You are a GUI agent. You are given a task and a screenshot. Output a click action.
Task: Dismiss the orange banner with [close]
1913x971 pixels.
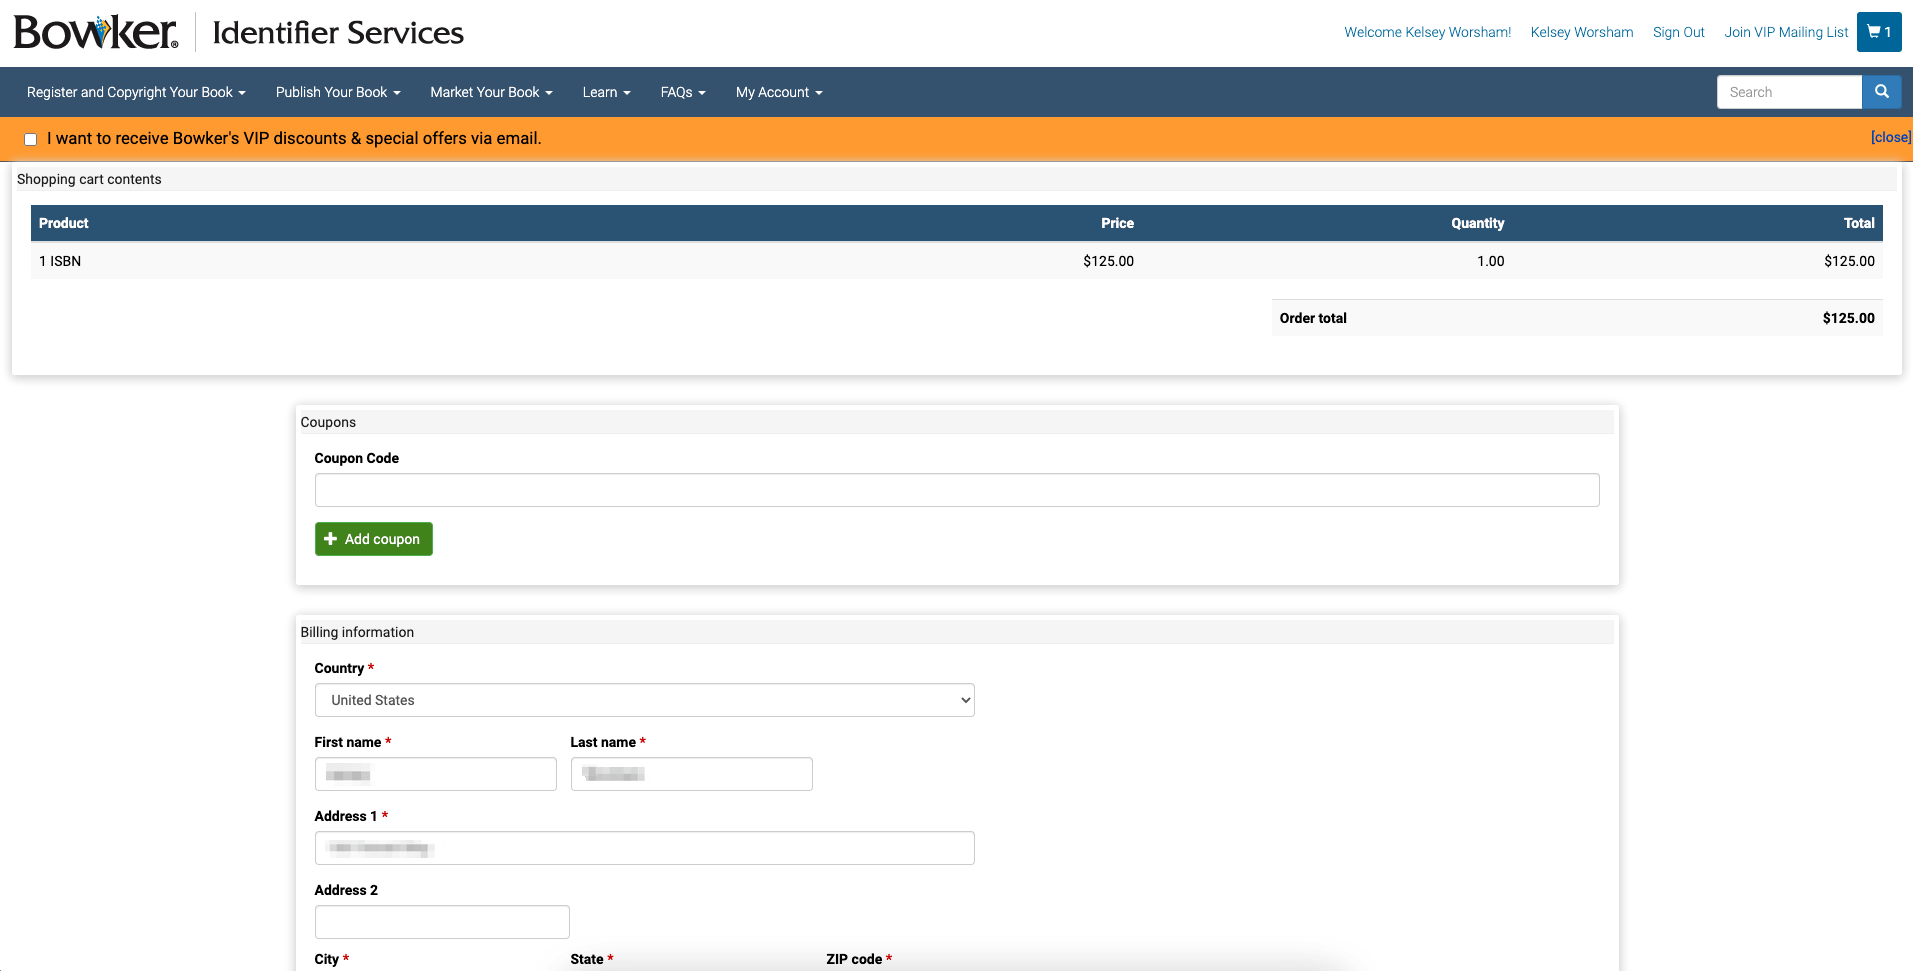[1891, 137]
